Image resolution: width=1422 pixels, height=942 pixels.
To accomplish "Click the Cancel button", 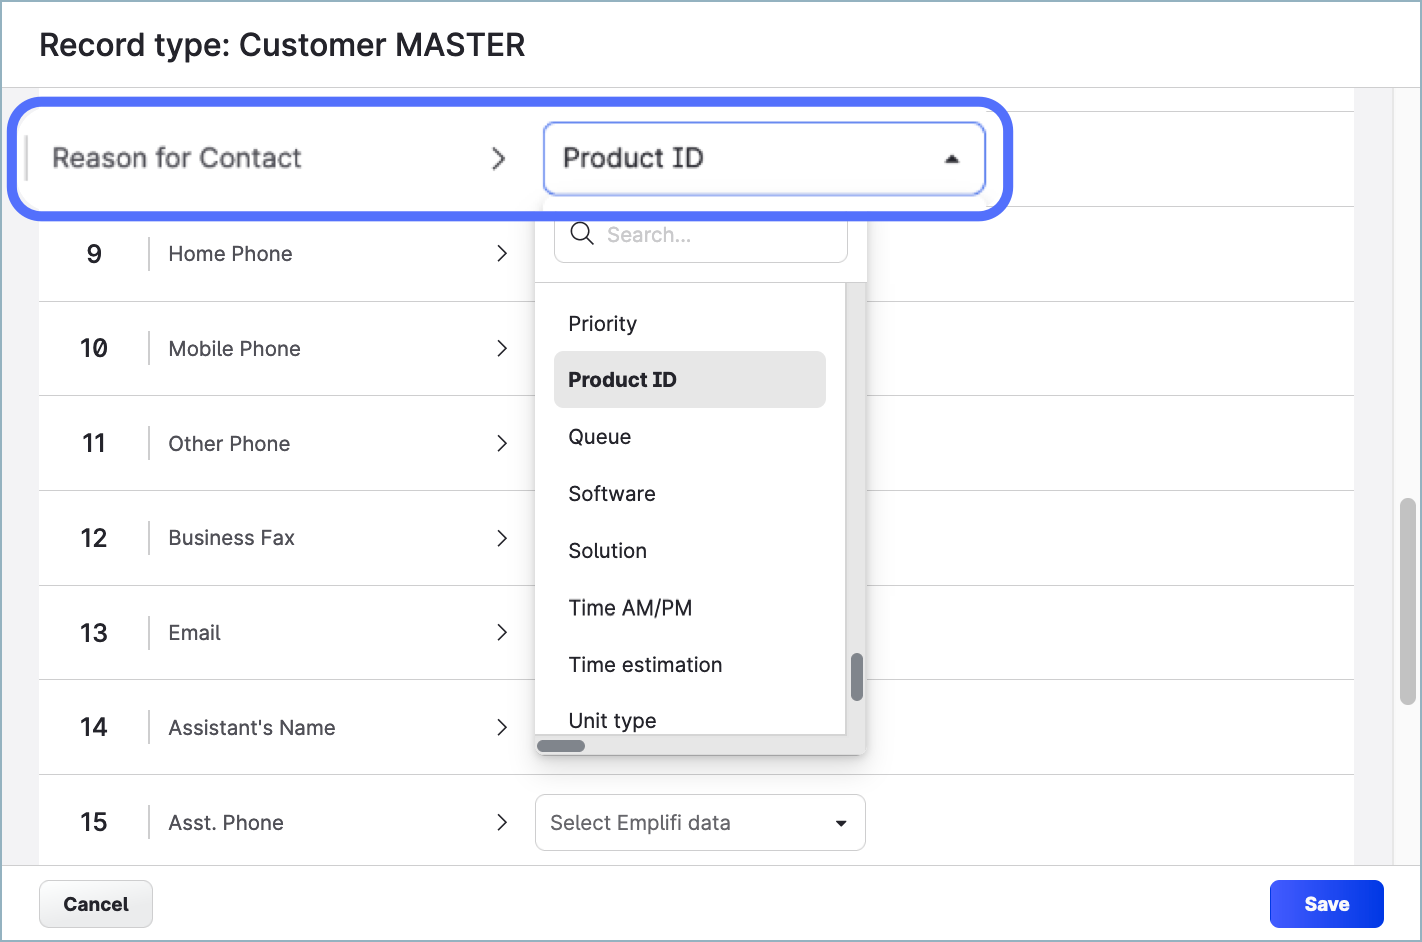I will [96, 904].
